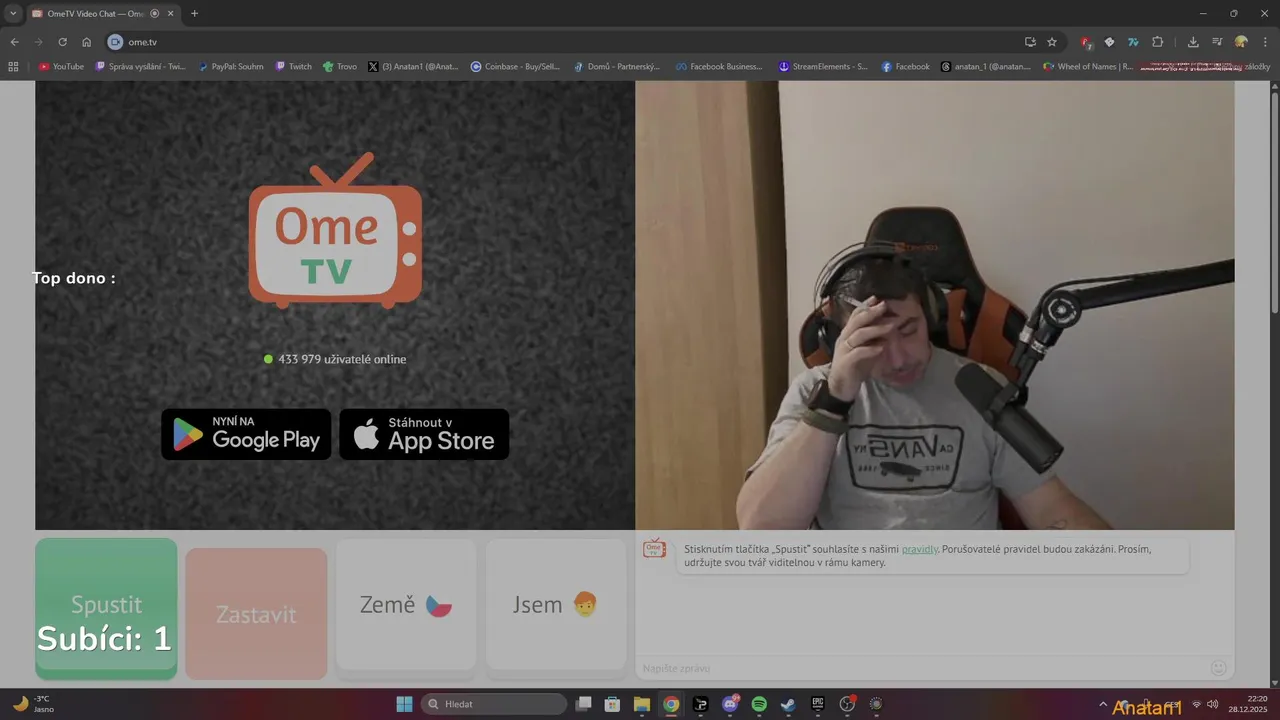Screen dimensions: 1280x720
Task: Open the PayPal: Souhrn bookmark
Action: tap(231, 66)
